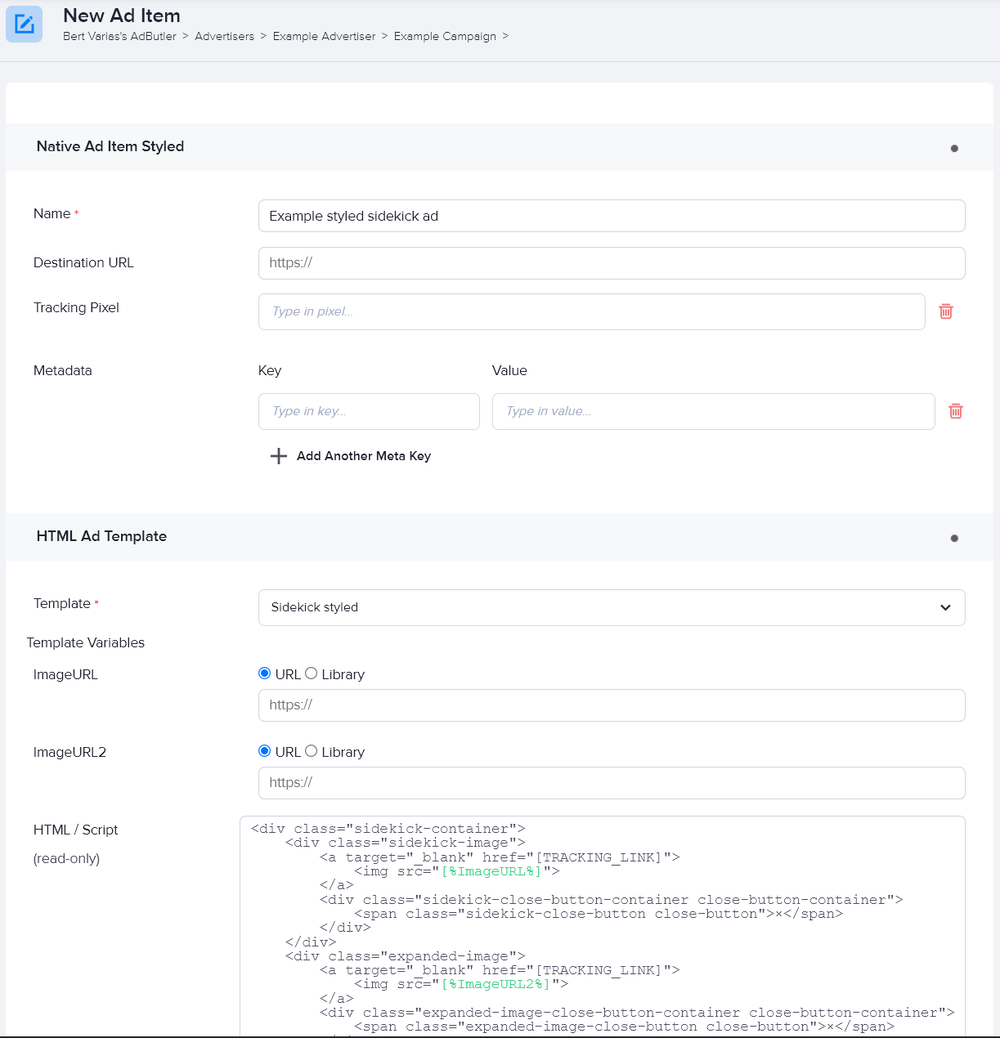Click the Native Ad Item Styled heading
The image size is (1000, 1038).
pyautogui.click(x=110, y=146)
